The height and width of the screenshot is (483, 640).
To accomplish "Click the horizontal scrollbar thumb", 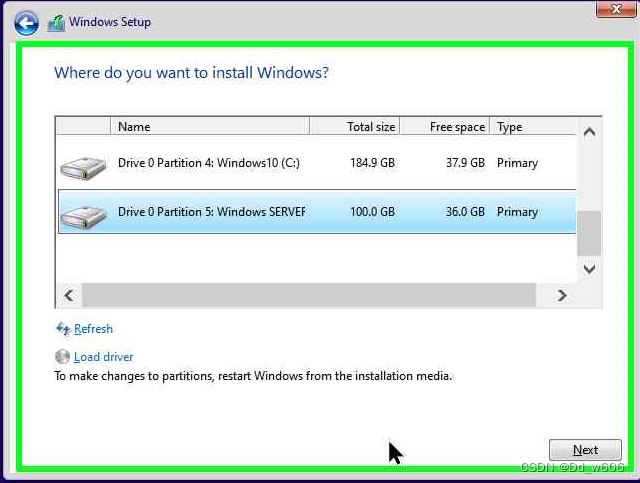I will pyautogui.click(x=309, y=295).
